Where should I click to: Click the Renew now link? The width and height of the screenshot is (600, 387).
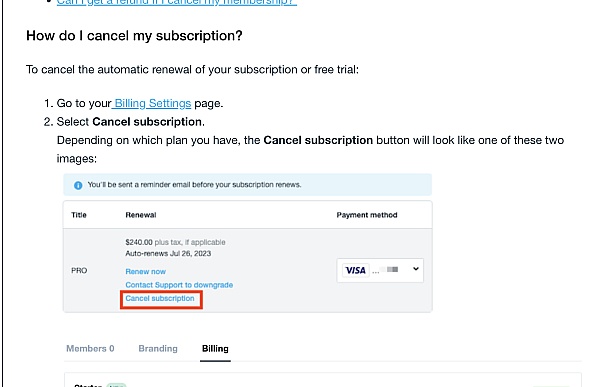pos(145,271)
